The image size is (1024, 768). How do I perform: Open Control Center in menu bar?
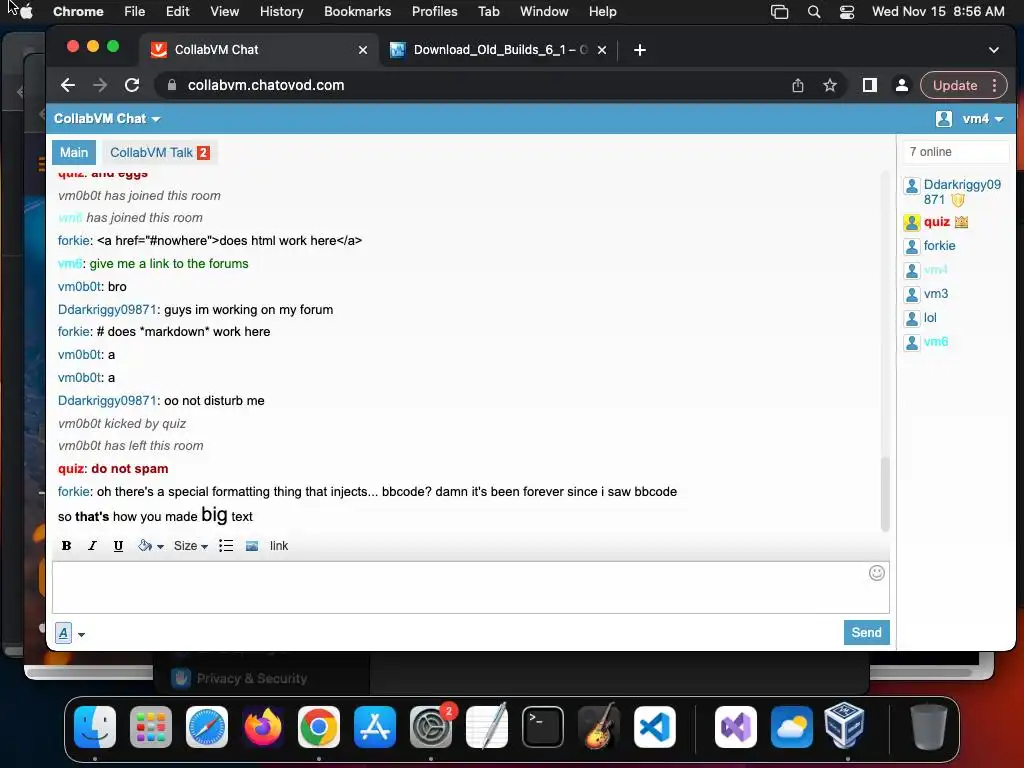point(847,12)
